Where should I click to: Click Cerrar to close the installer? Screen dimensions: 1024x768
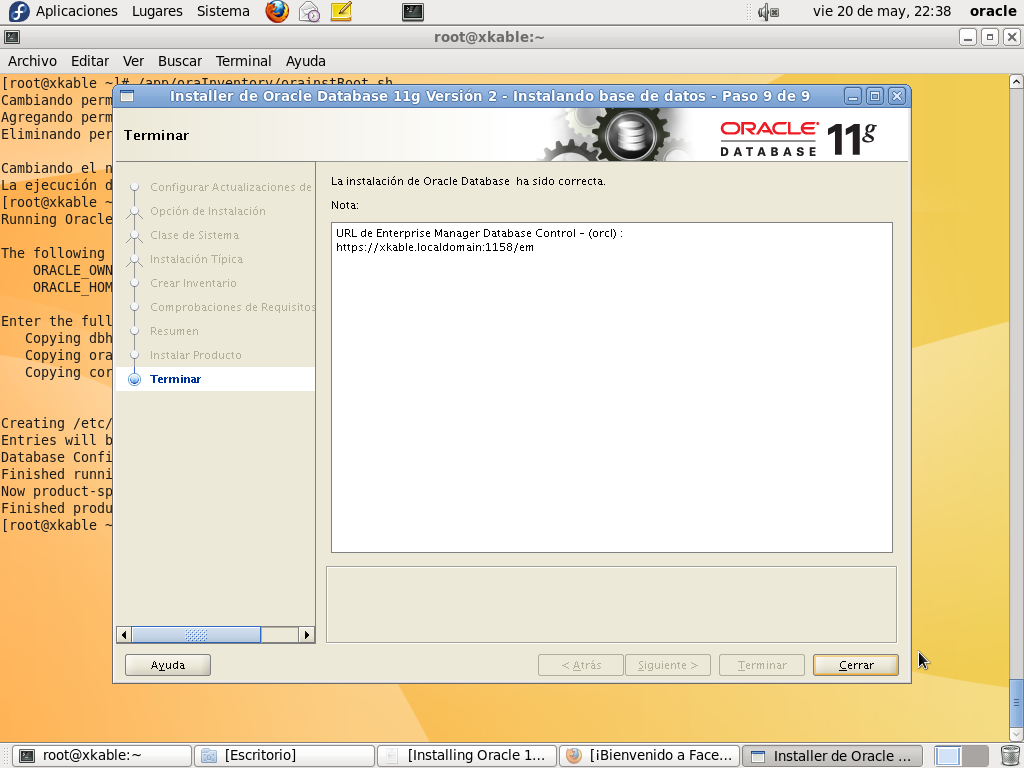(856, 665)
